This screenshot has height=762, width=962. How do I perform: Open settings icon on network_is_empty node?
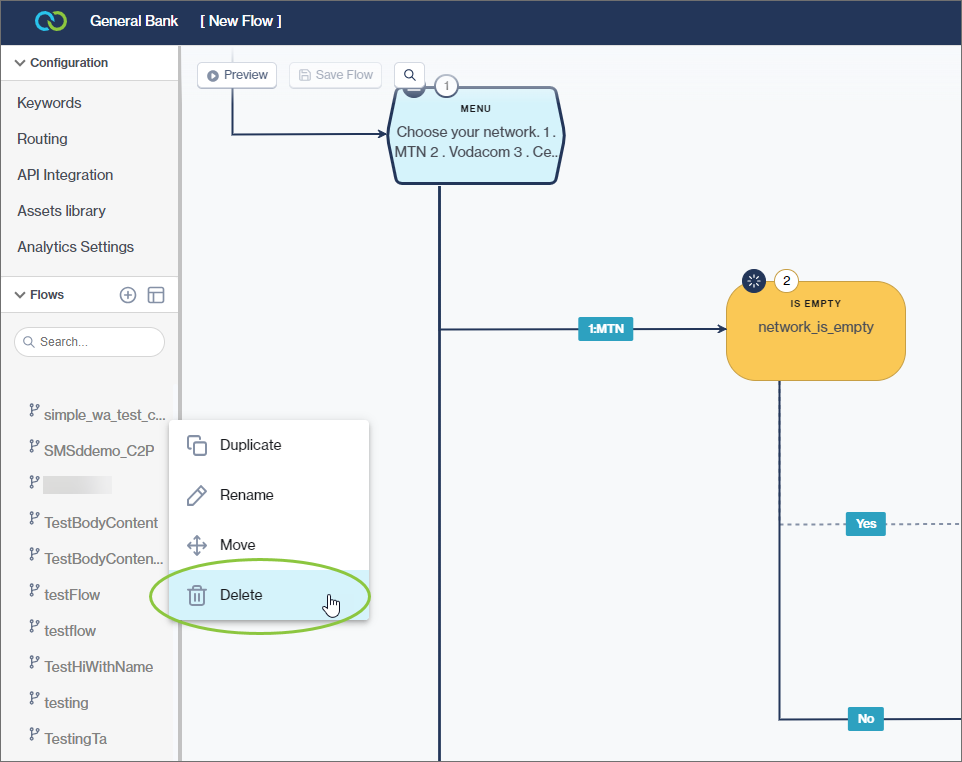click(x=753, y=280)
